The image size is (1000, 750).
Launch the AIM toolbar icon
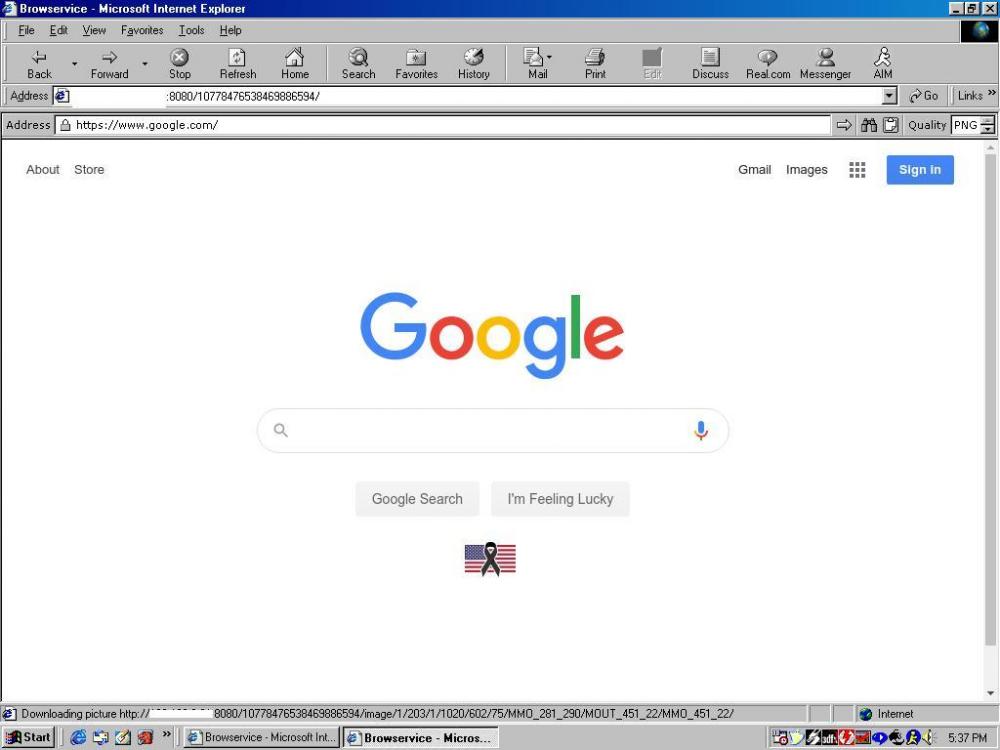[883, 64]
